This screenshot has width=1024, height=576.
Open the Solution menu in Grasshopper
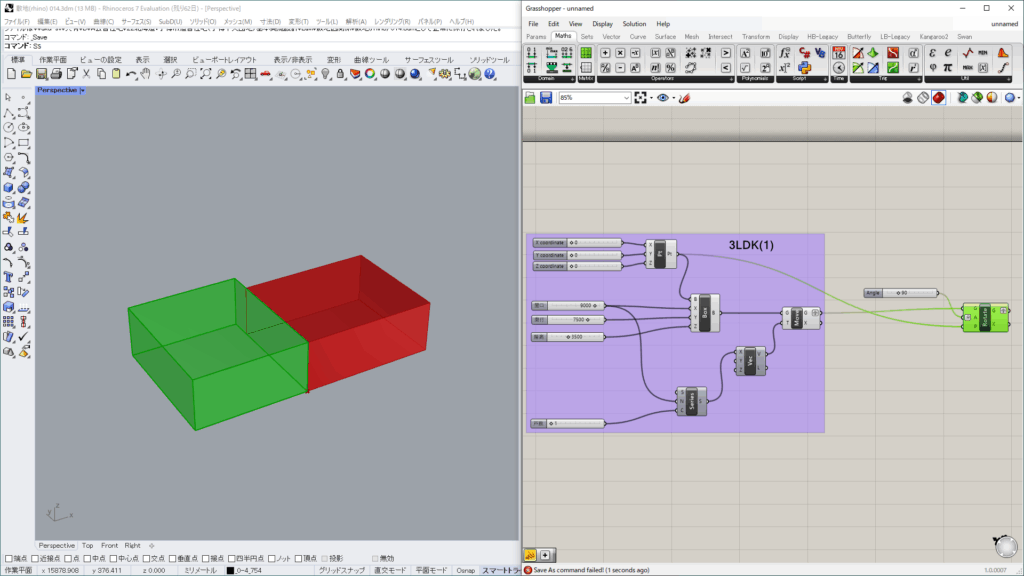(634, 23)
